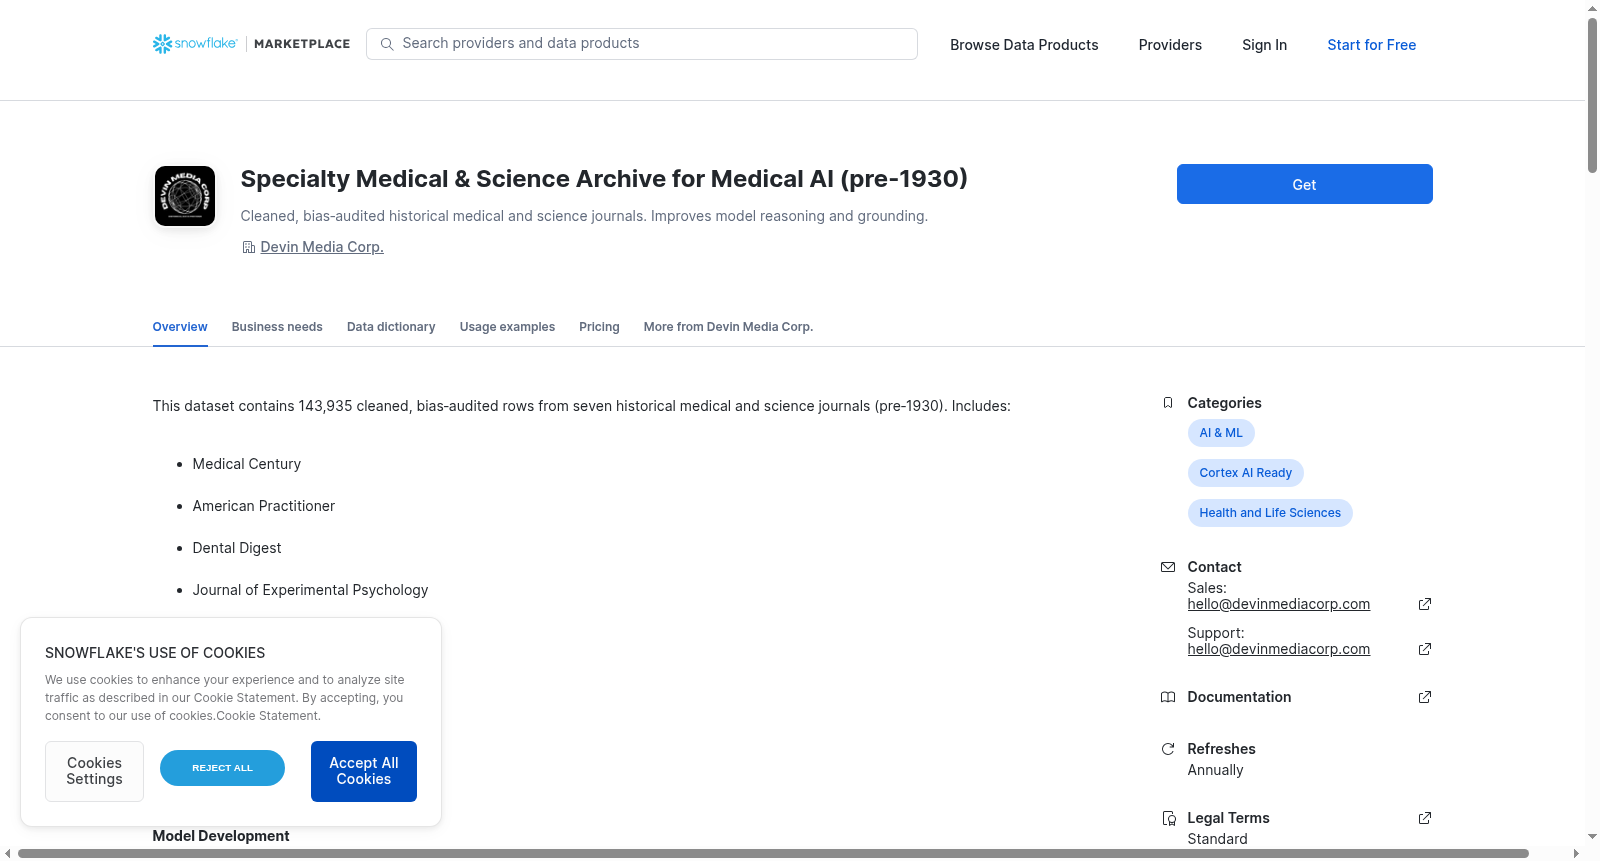Viewport: 1600px width, 861px height.
Task: Click the Categories bookmark icon
Action: 1168,403
